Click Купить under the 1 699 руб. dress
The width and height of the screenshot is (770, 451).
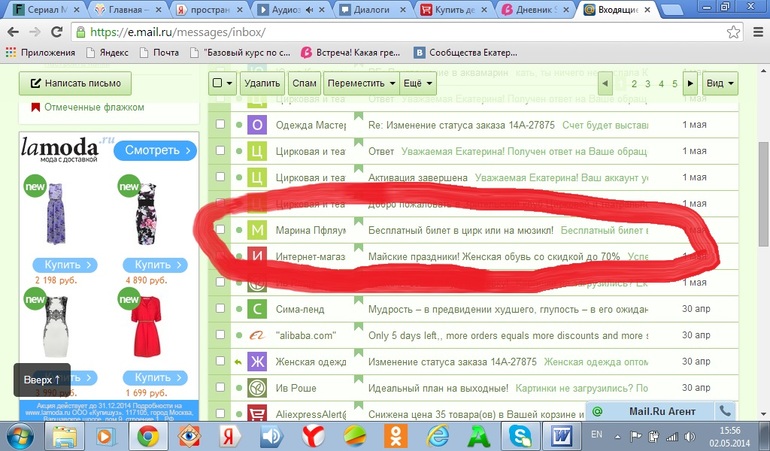click(x=155, y=378)
